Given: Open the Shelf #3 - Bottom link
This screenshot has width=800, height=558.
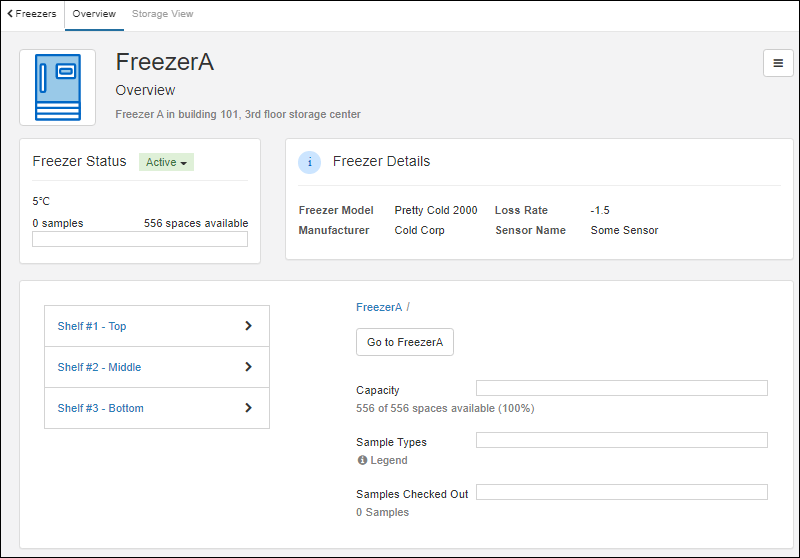Looking at the screenshot, I should click(x=100, y=408).
